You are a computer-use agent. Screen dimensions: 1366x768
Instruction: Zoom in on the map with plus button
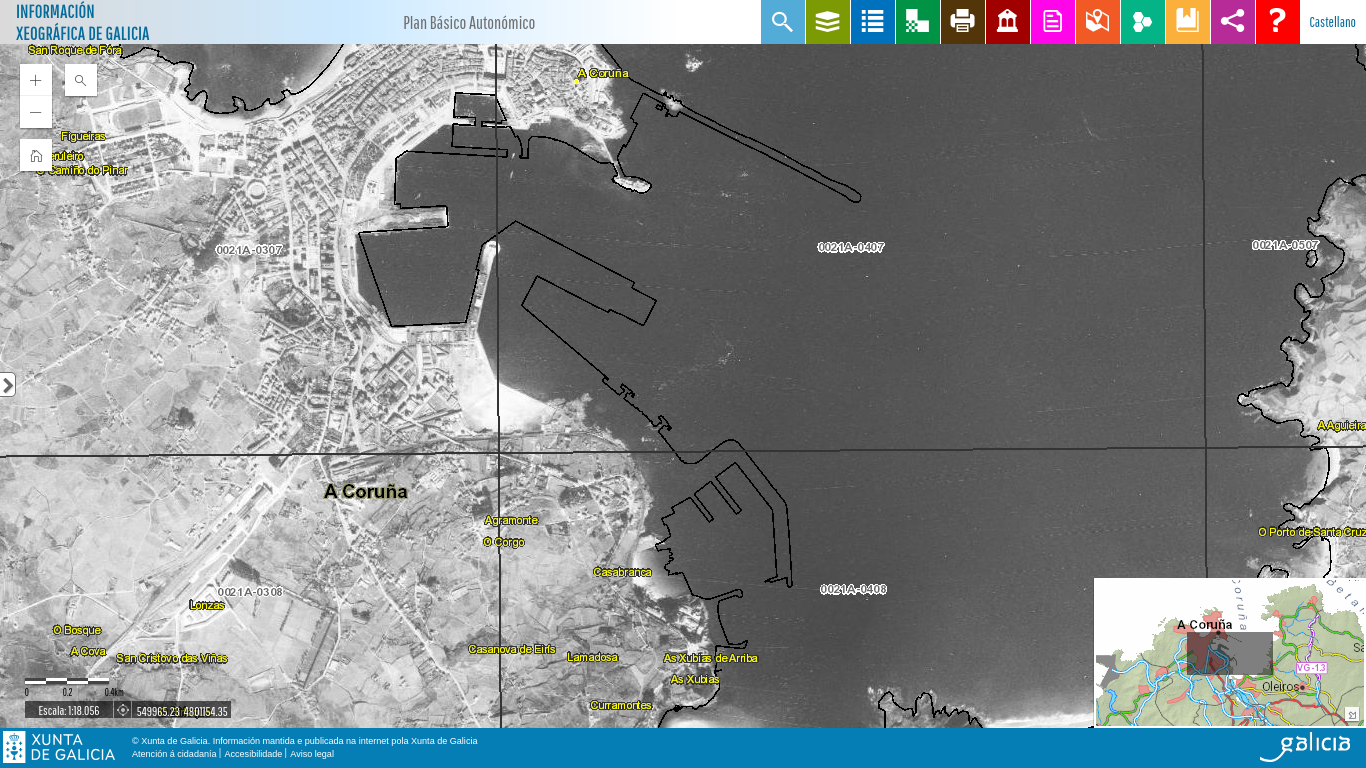(x=36, y=80)
